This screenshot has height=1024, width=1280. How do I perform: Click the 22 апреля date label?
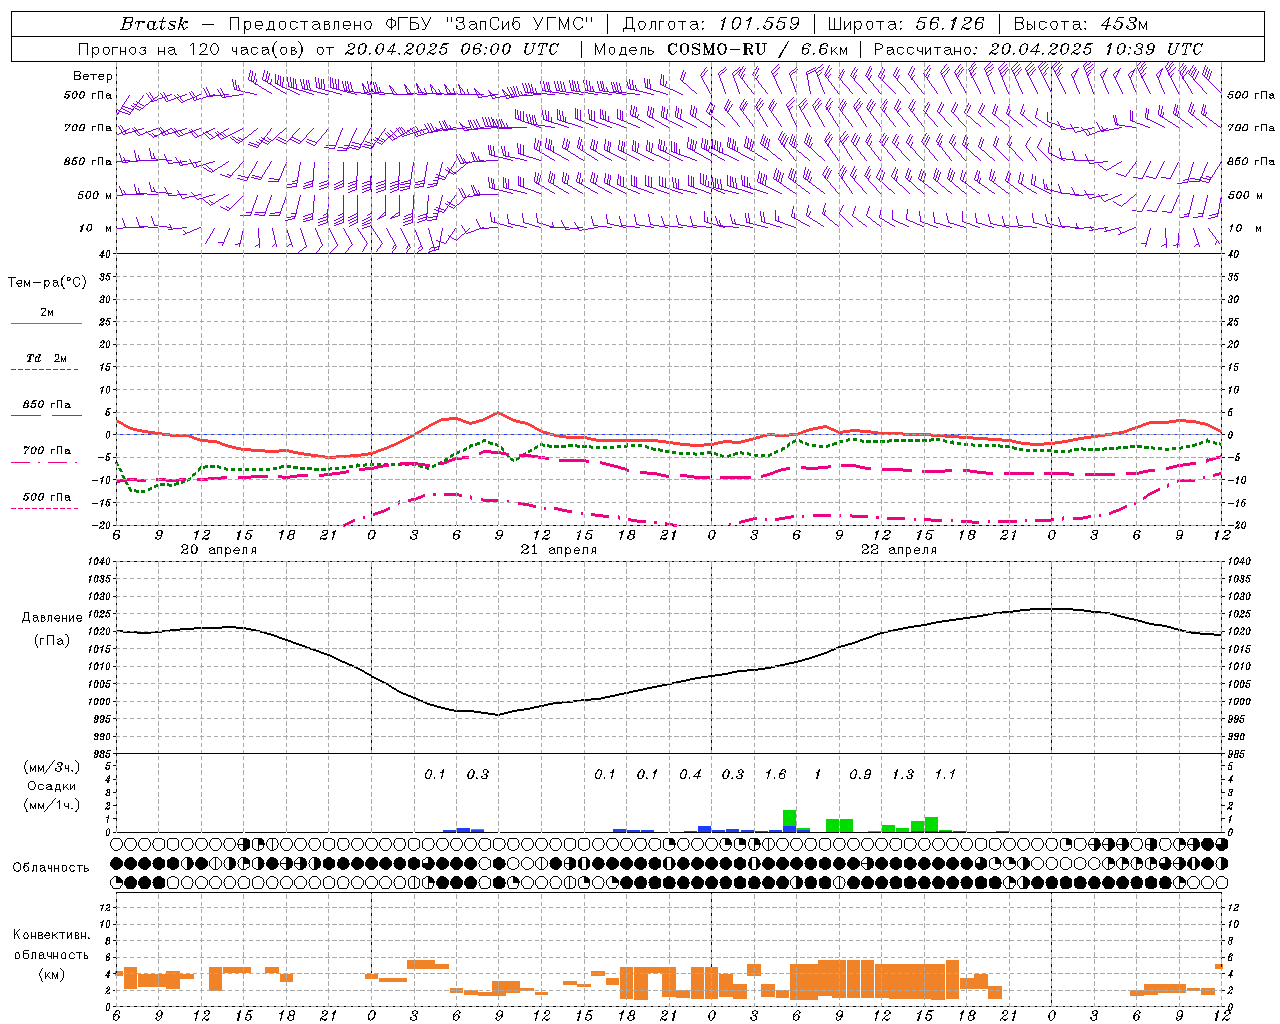pyautogui.click(x=899, y=550)
